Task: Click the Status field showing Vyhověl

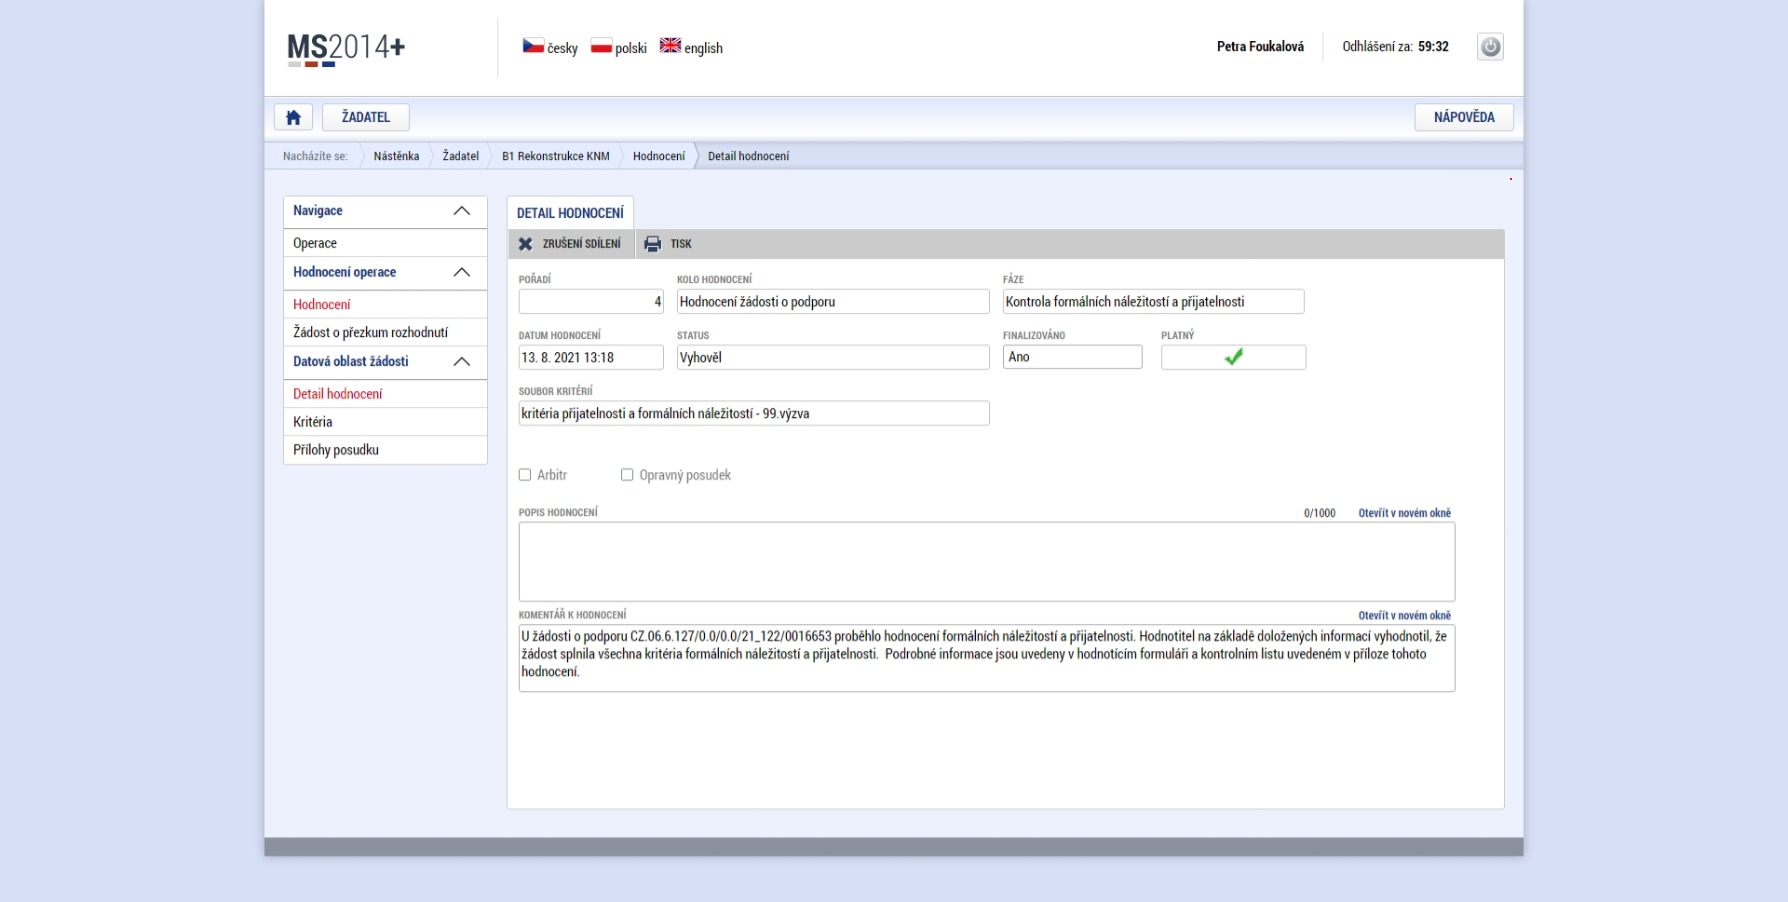Action: coord(833,357)
